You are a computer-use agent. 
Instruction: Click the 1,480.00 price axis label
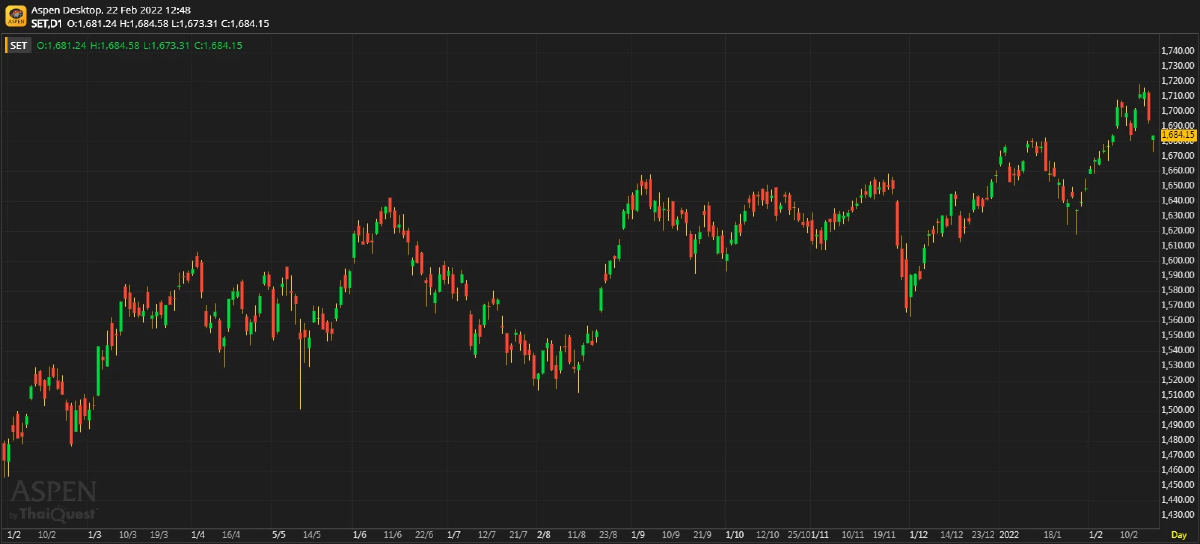pyautogui.click(x=1179, y=440)
